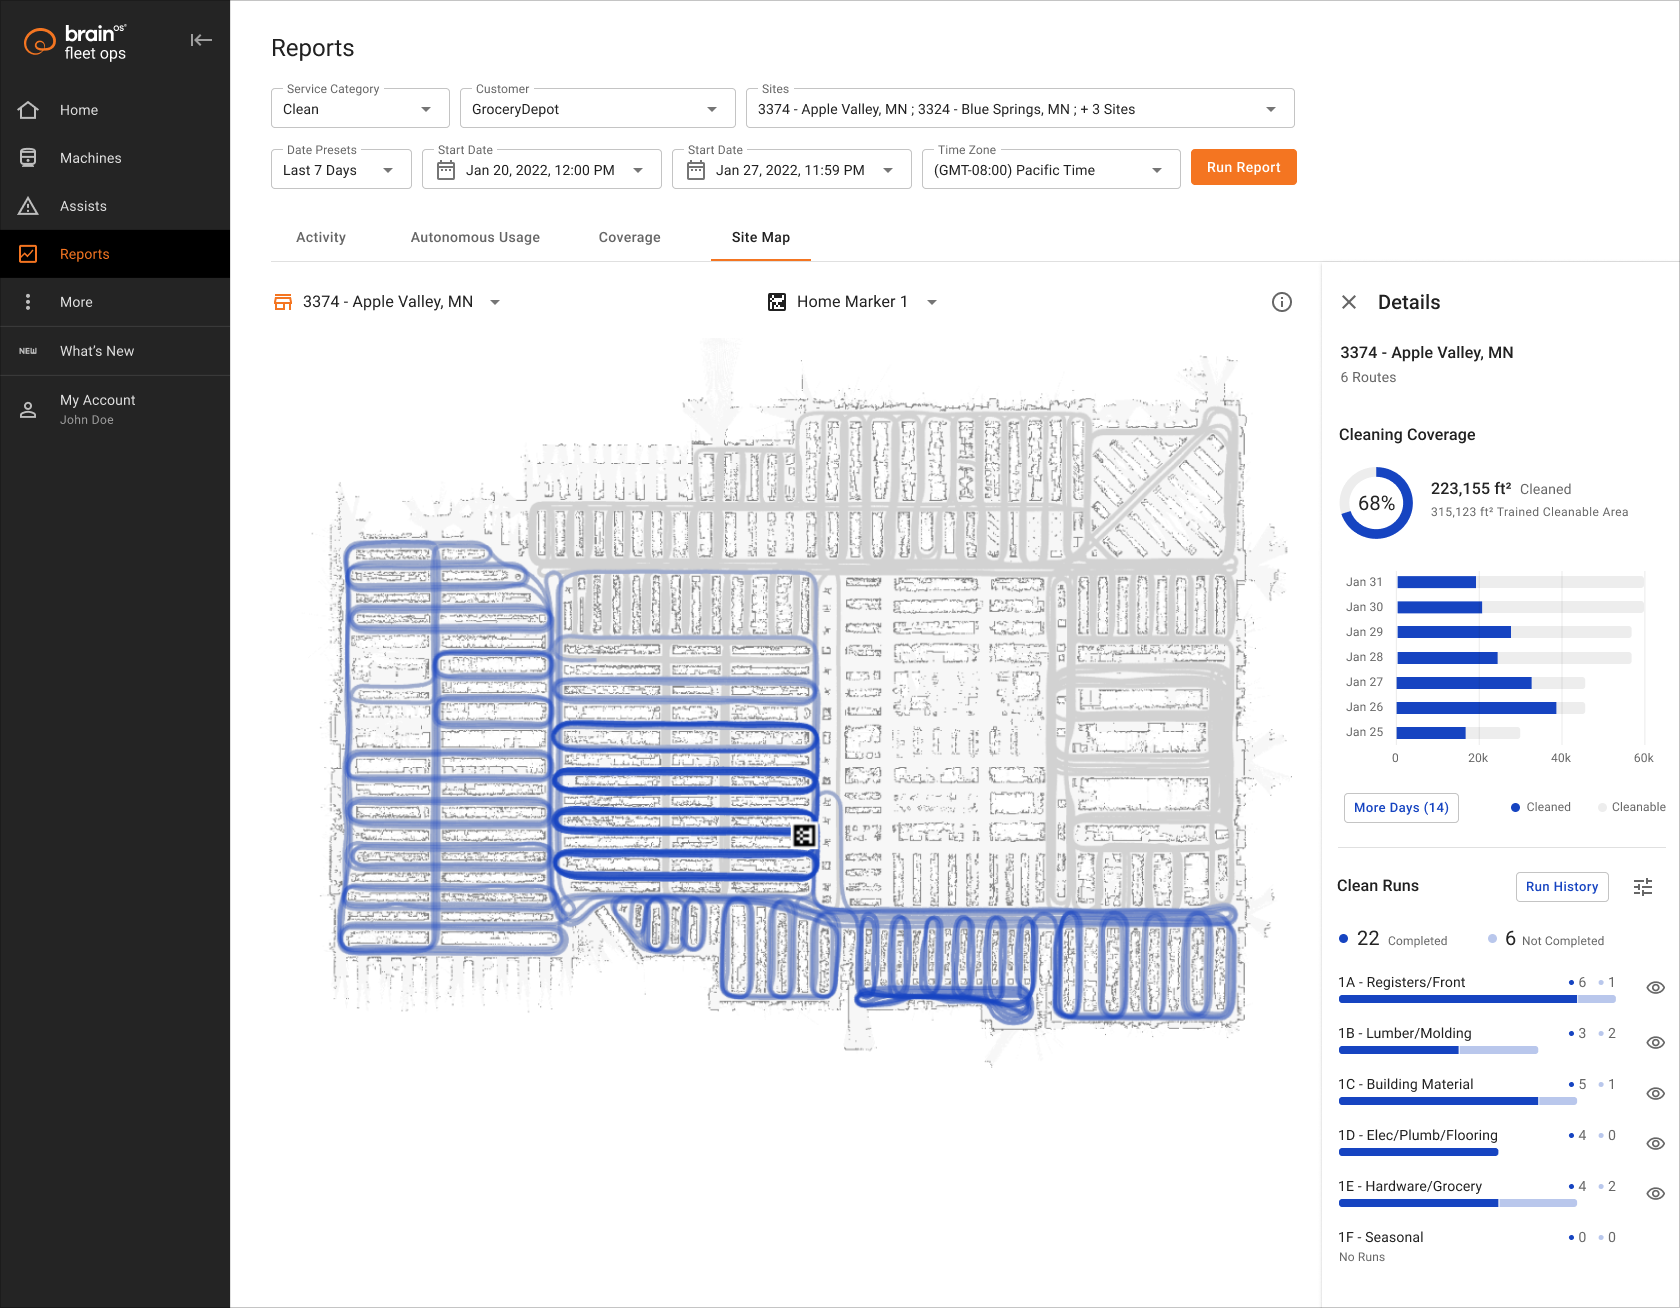Open Clean Runs filter settings
Image resolution: width=1680 pixels, height=1308 pixels.
pos(1642,887)
